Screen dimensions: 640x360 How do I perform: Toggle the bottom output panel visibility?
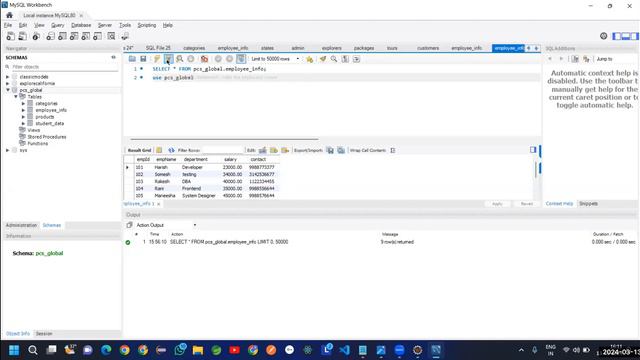point(625,36)
